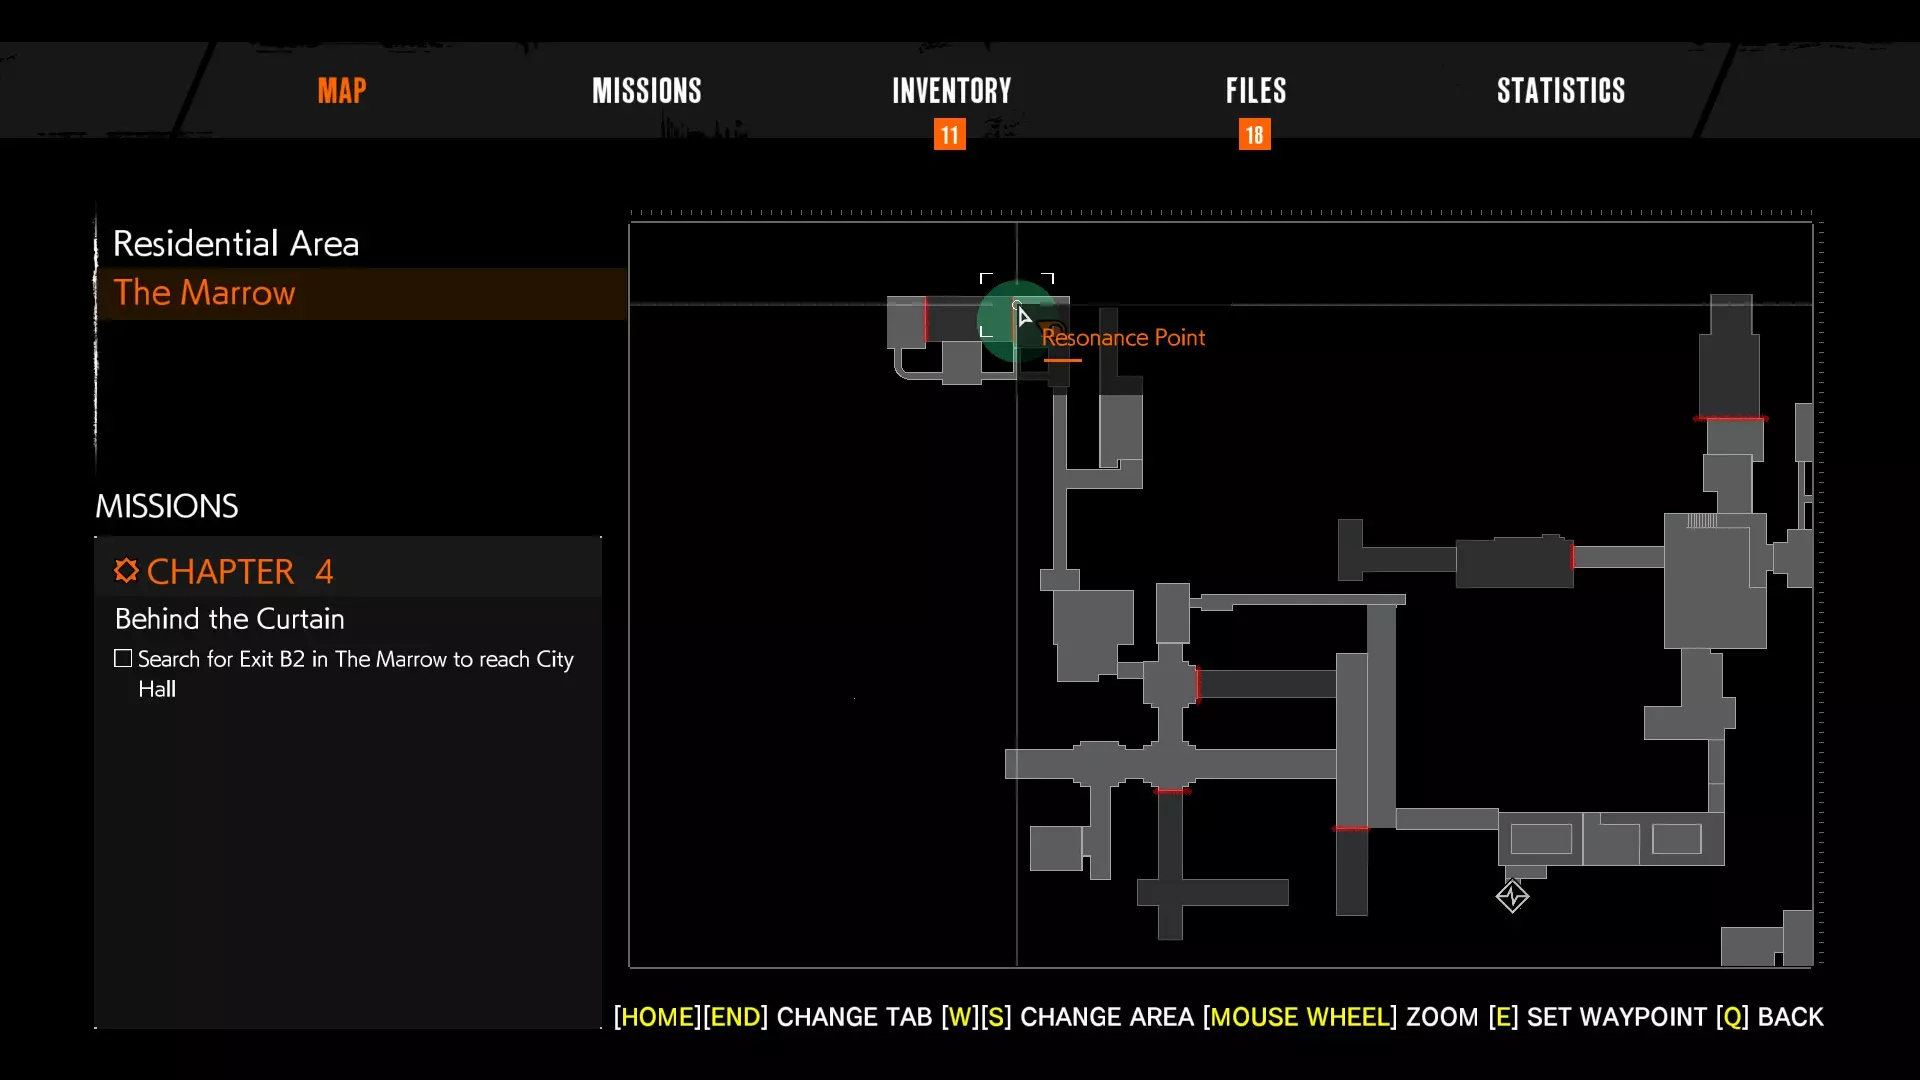This screenshot has height=1080, width=1920.
Task: Select The Marrow area entry
Action: [204, 293]
